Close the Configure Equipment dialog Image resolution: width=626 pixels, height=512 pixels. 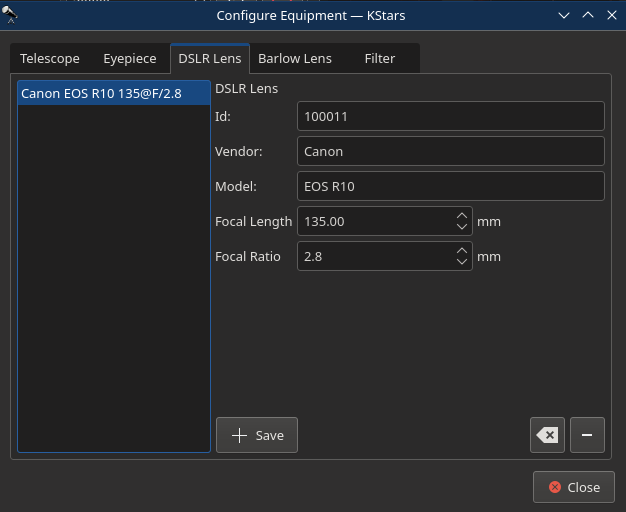[573, 487]
